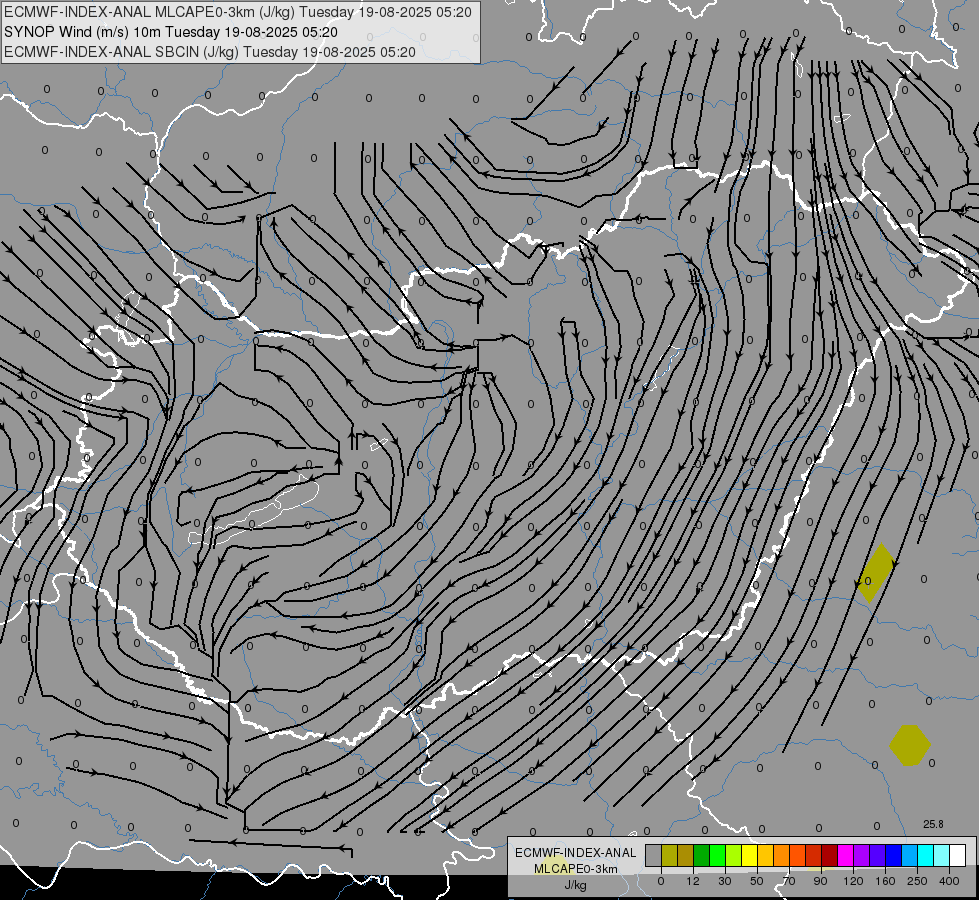
Task: Click the '70' tick label on the color scale
Action: (789, 881)
